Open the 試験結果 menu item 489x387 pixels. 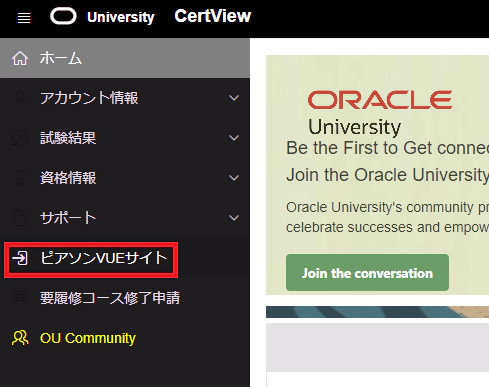click(x=125, y=138)
